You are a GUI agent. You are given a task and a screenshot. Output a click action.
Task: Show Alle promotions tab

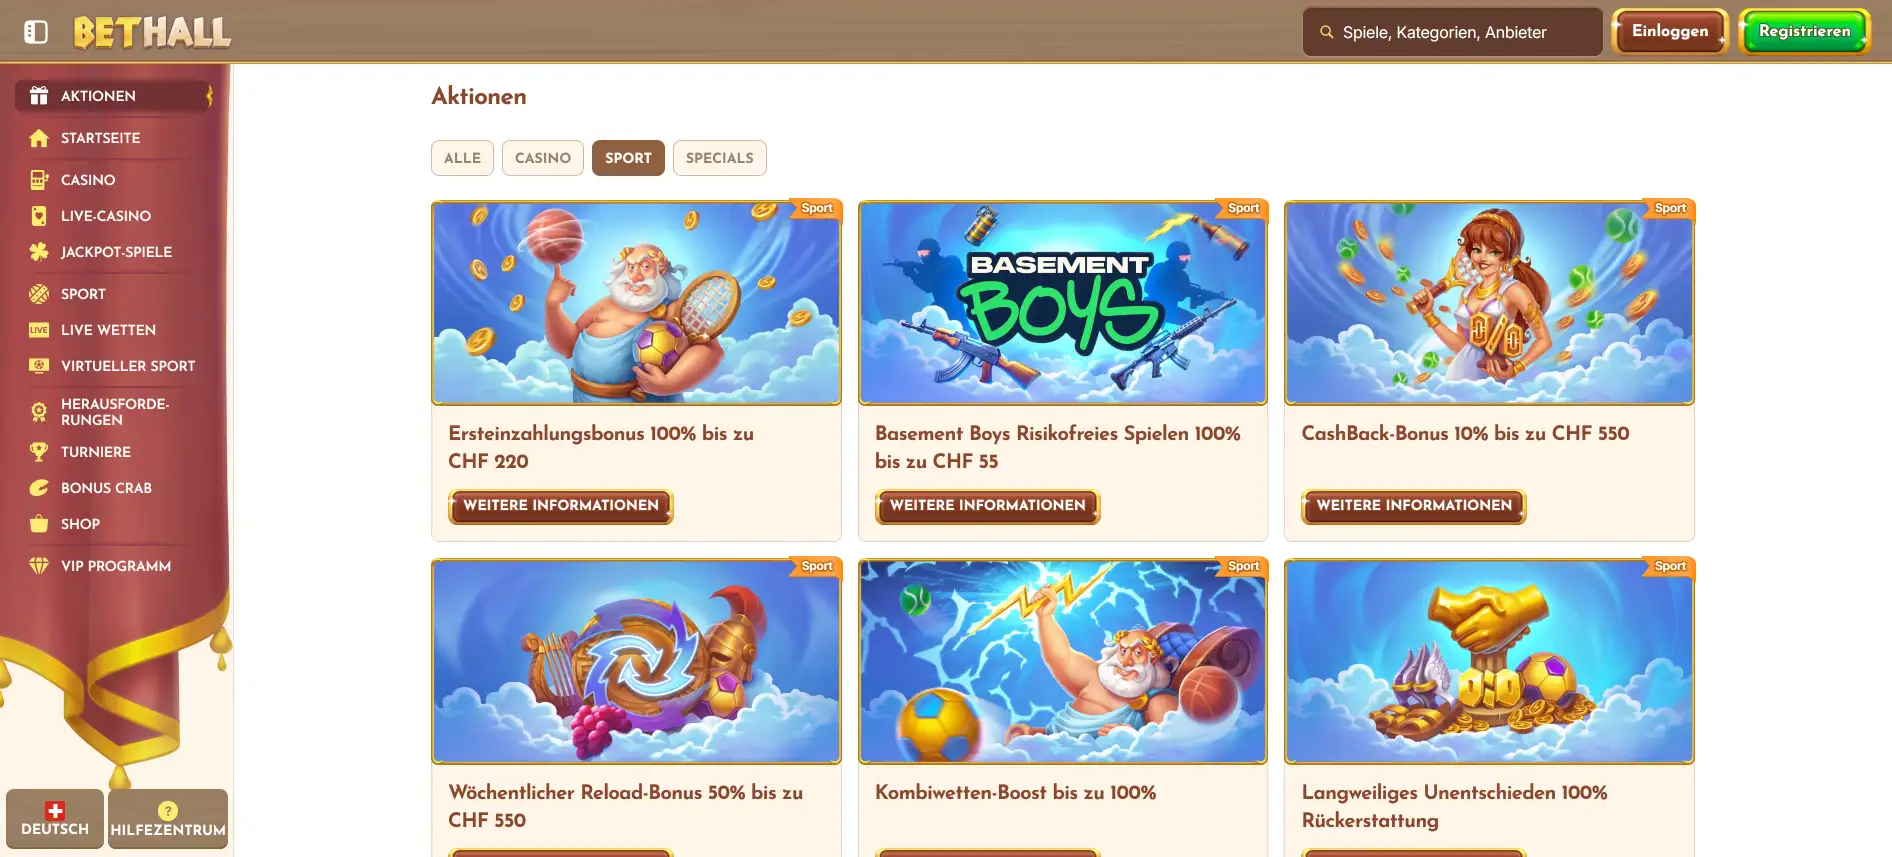(x=462, y=158)
